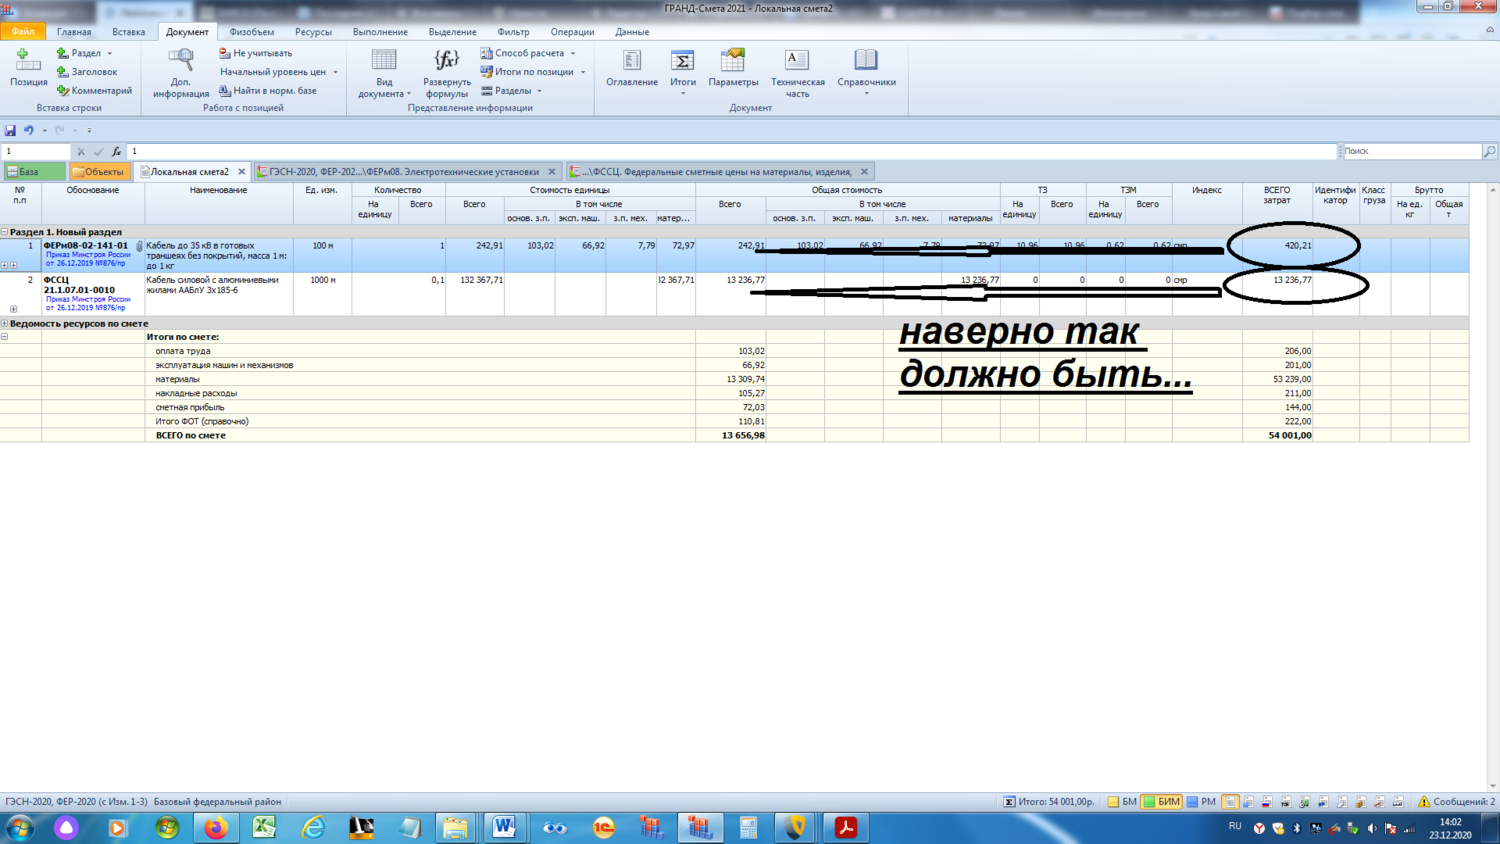This screenshot has width=1500, height=844.
Task: Open Сообщений: 2 warnings in status bar
Action: 1456,802
